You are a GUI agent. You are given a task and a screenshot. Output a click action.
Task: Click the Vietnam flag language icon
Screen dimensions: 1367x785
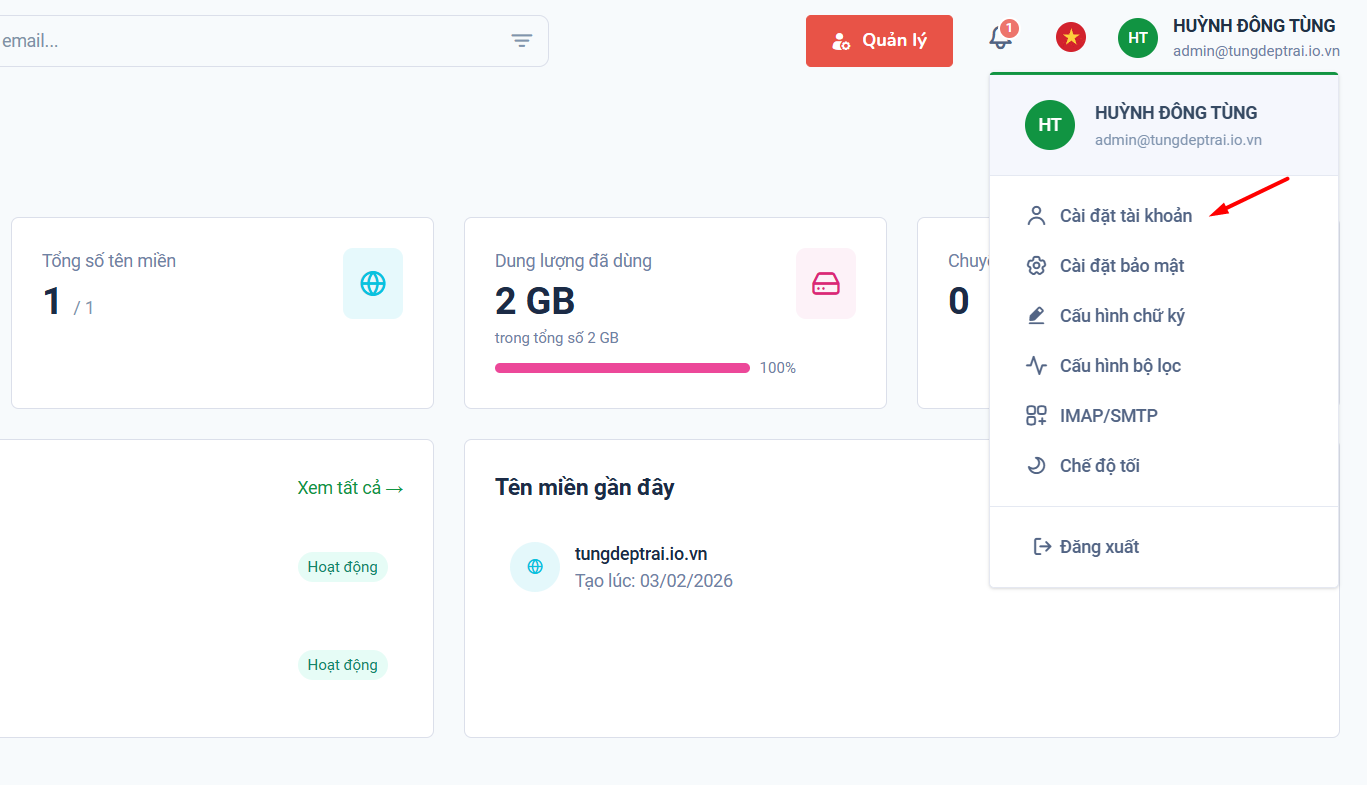tap(1071, 38)
